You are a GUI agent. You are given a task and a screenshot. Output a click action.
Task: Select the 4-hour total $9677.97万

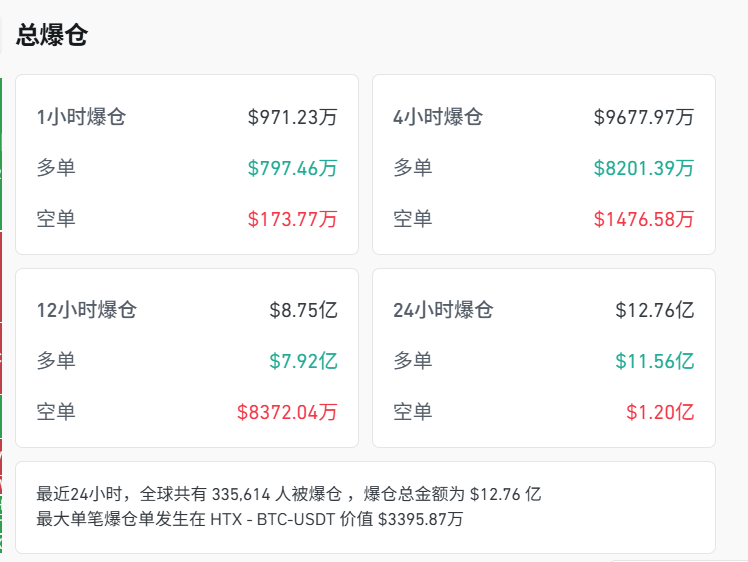point(643,117)
